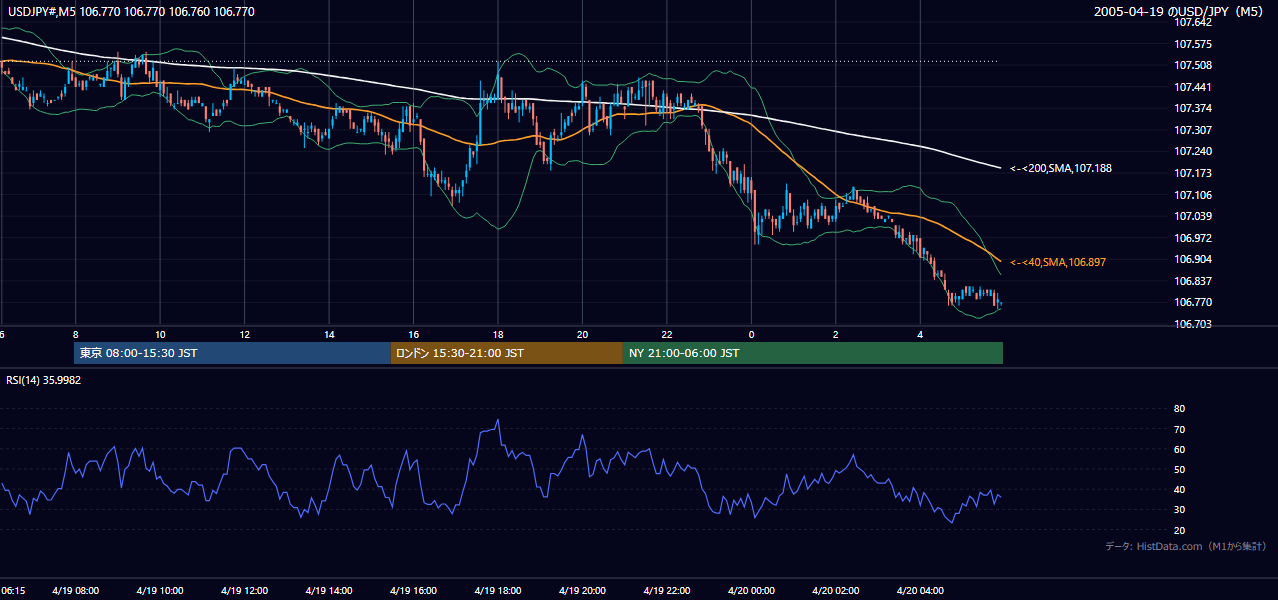
Task: Click RSI scale level 70
Action: (x=1179, y=429)
